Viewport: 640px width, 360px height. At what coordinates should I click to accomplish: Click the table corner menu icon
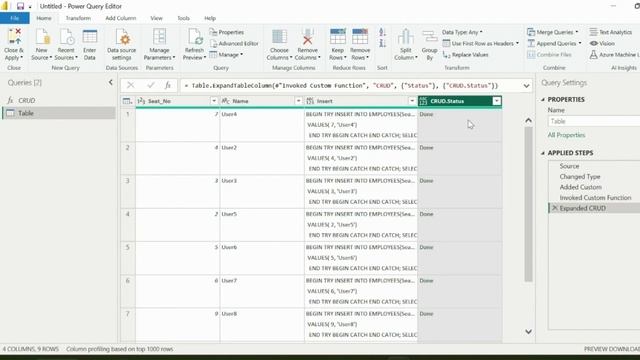(x=127, y=101)
